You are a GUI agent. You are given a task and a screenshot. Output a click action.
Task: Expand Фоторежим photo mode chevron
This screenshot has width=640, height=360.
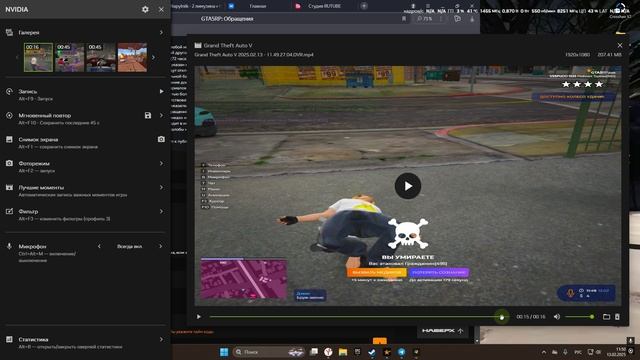pos(161,163)
